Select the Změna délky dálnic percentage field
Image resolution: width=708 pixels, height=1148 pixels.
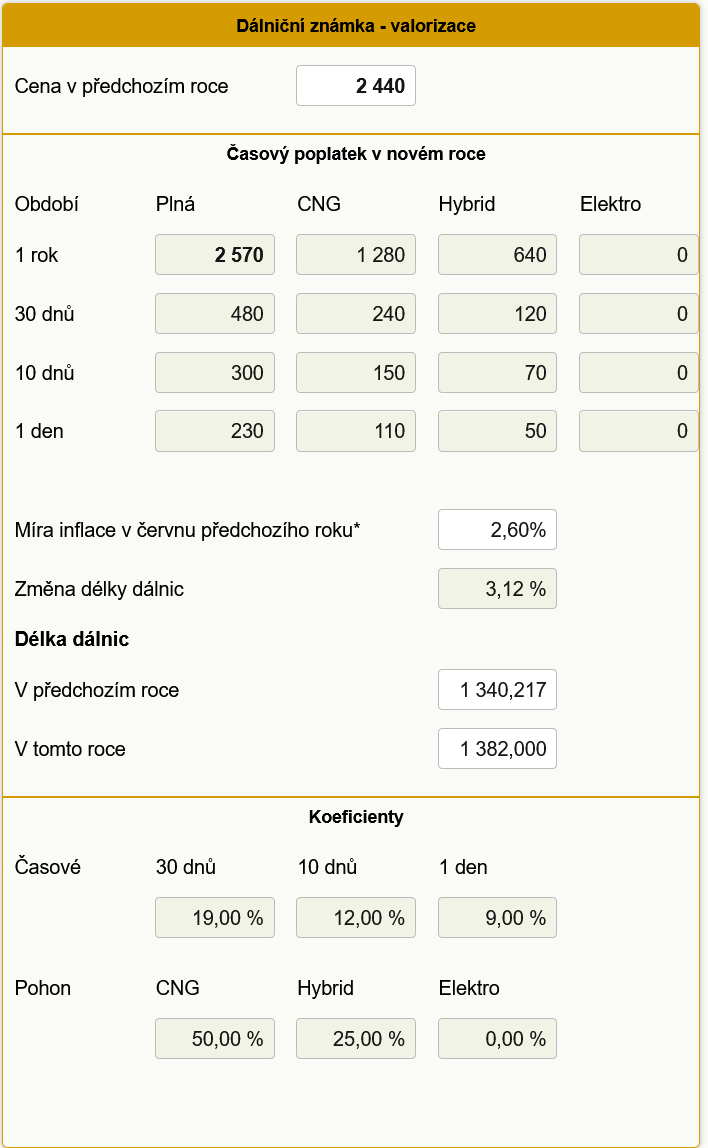497,589
